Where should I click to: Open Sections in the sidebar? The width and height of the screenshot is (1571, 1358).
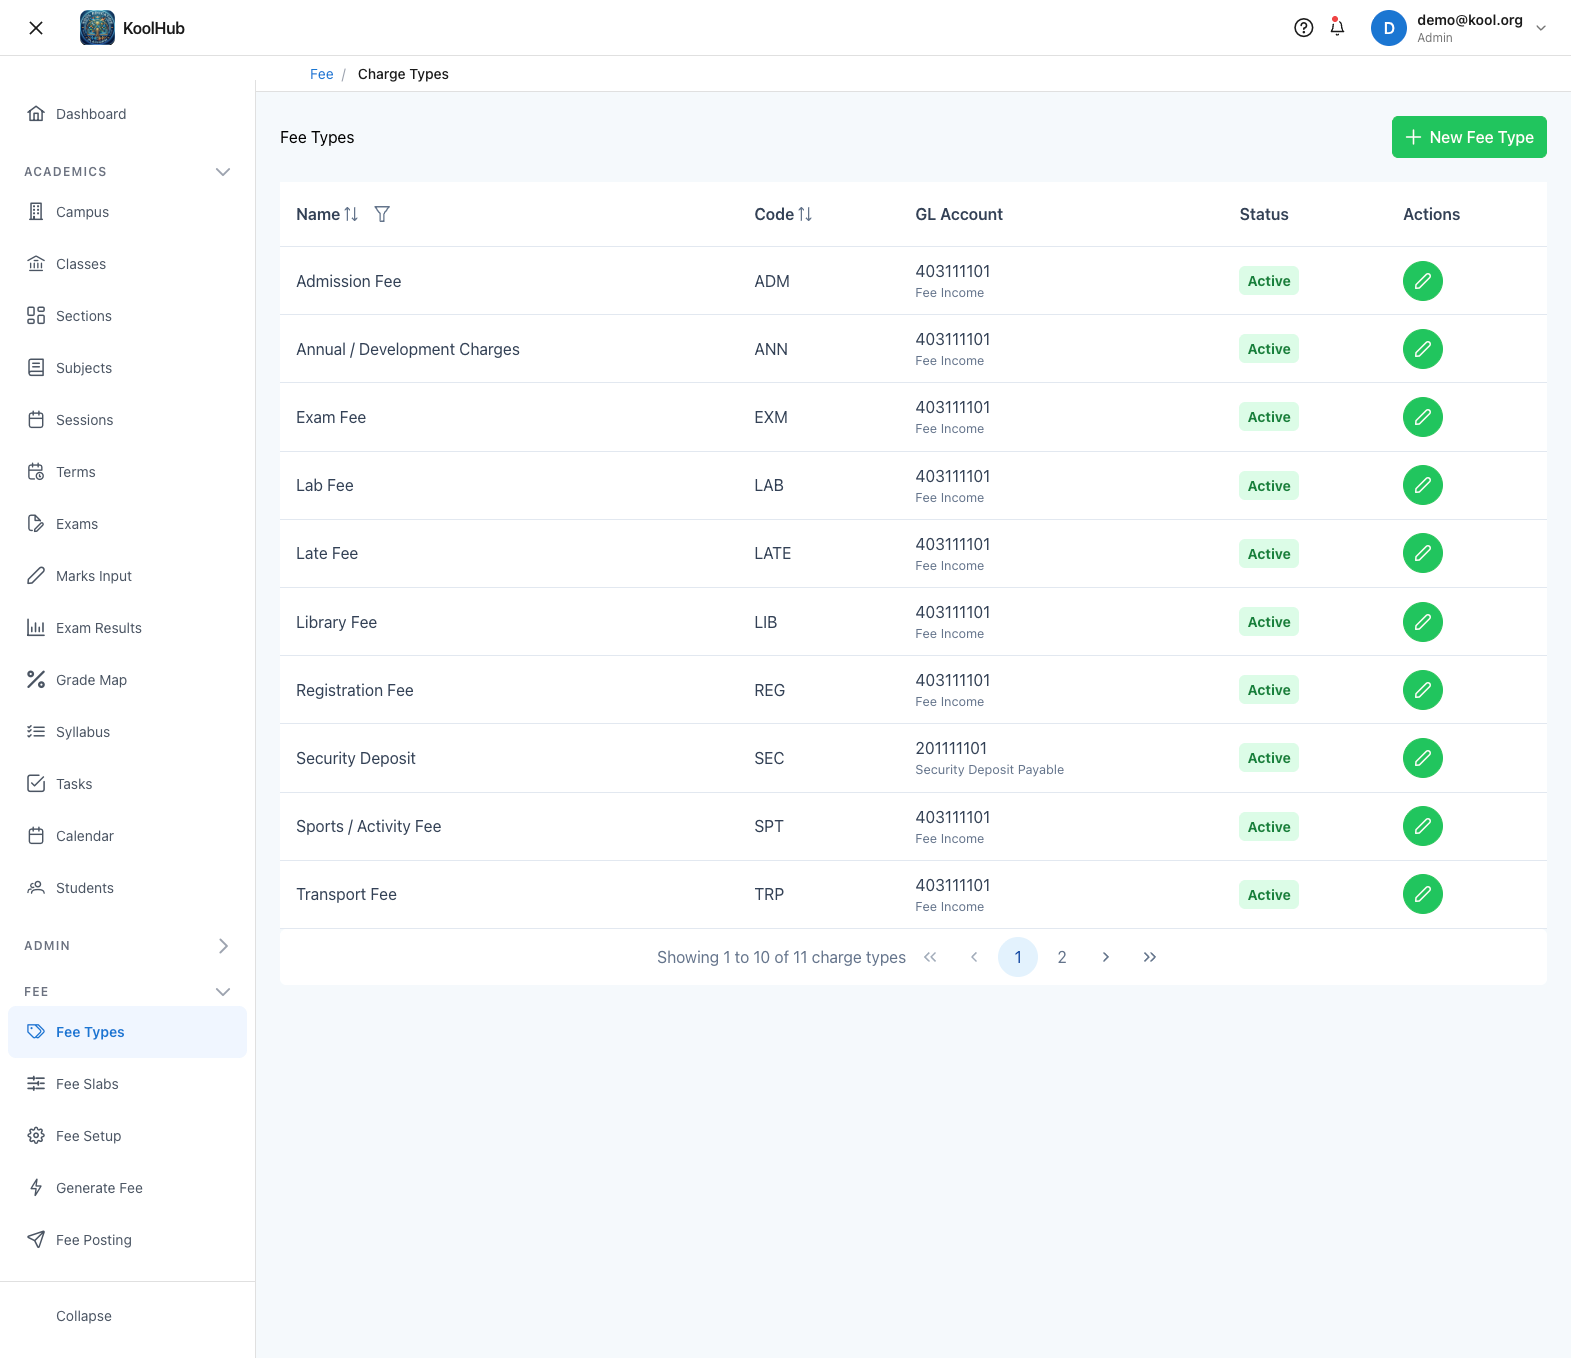click(x=127, y=316)
